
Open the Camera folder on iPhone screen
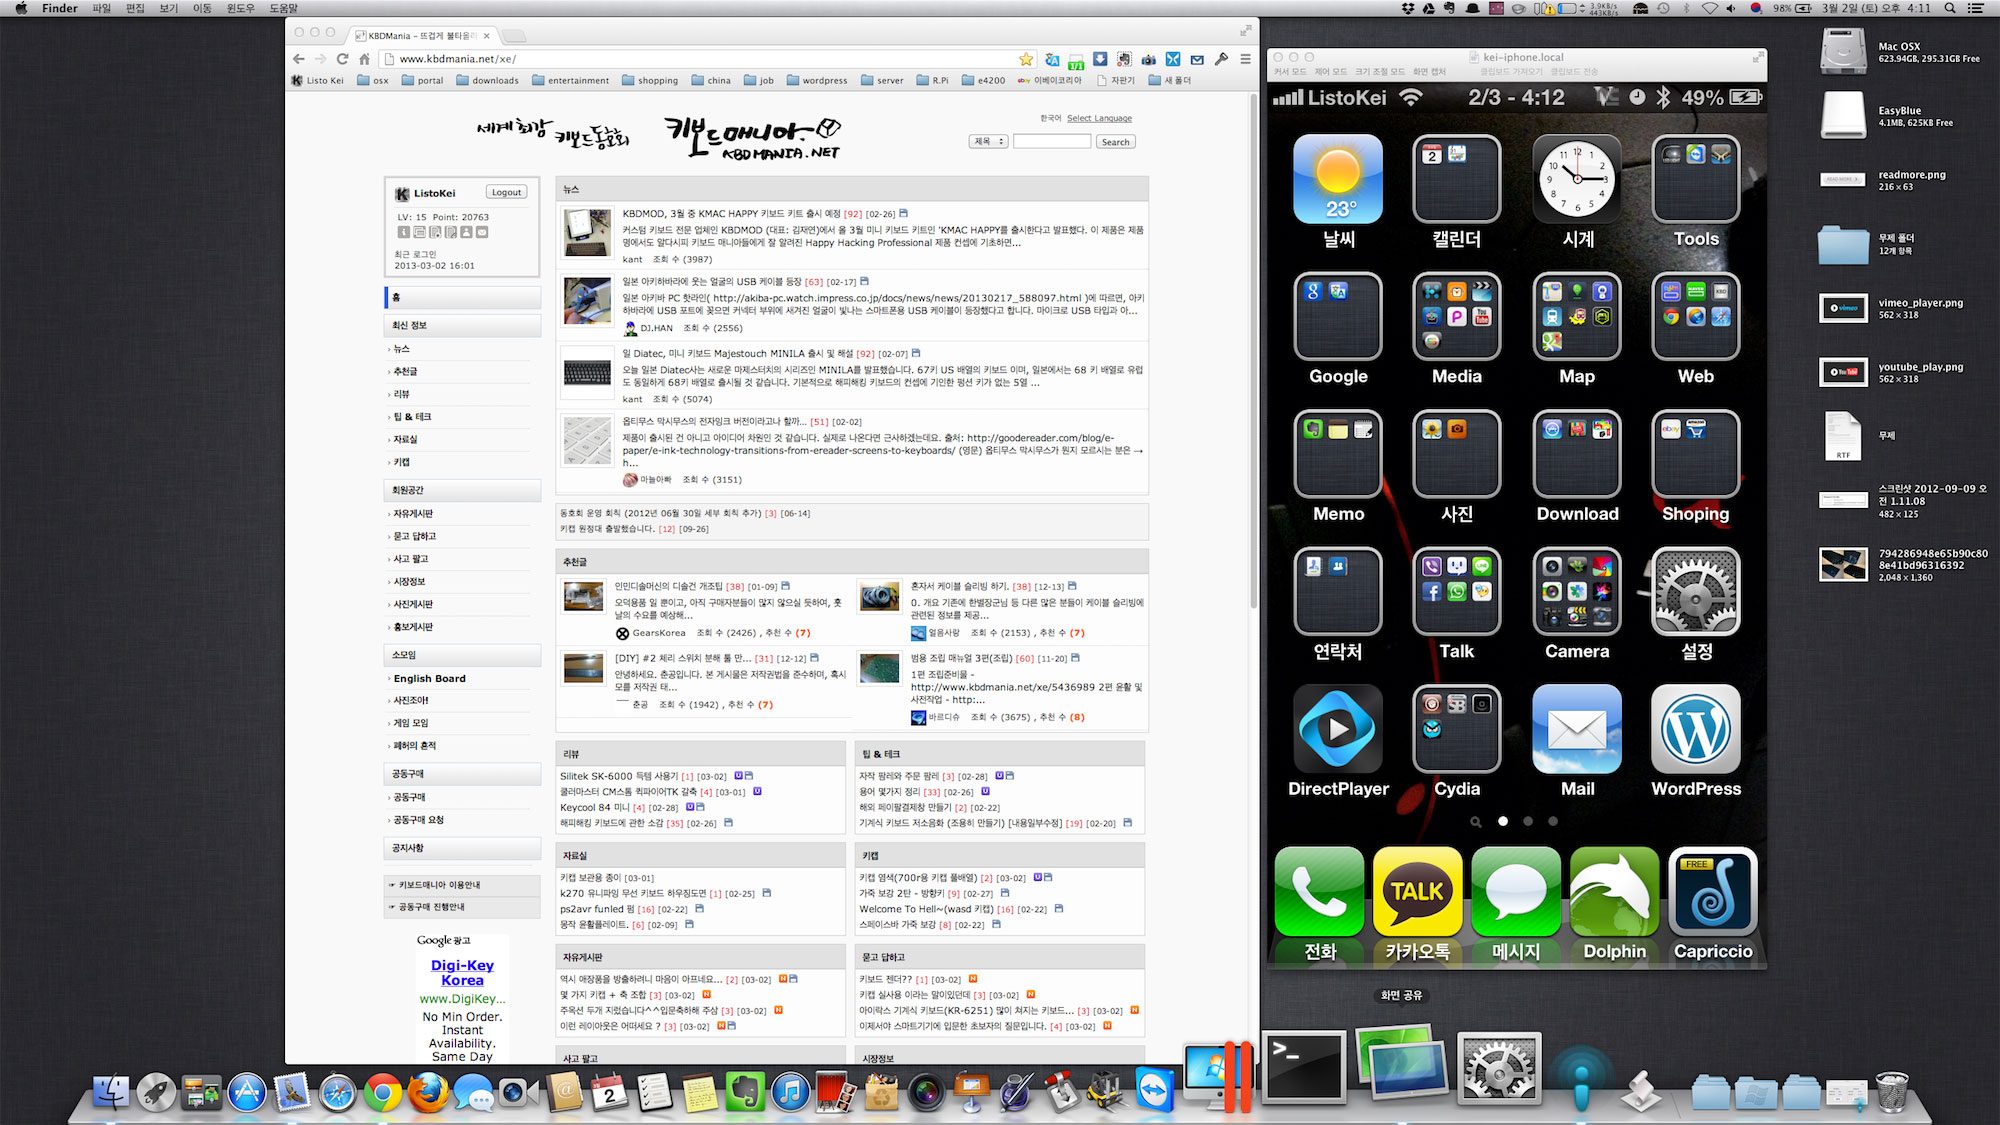(x=1577, y=592)
